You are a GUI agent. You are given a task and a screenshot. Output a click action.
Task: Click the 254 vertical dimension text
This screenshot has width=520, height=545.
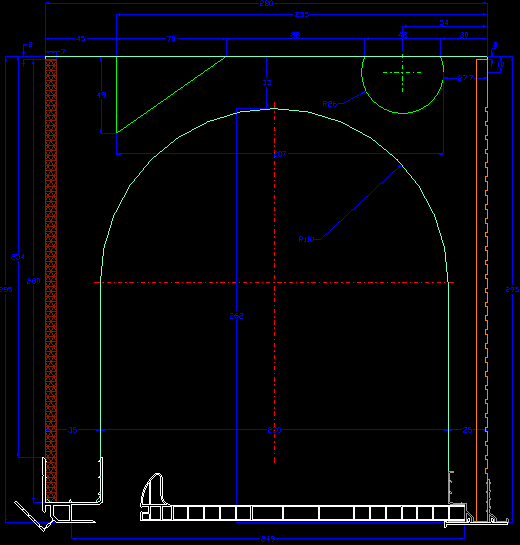18,257
